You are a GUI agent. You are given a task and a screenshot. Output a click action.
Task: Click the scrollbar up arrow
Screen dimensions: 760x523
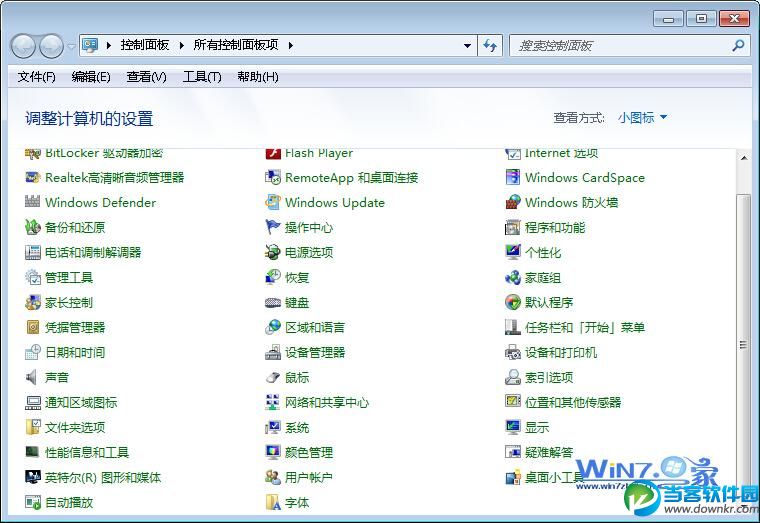tap(744, 158)
